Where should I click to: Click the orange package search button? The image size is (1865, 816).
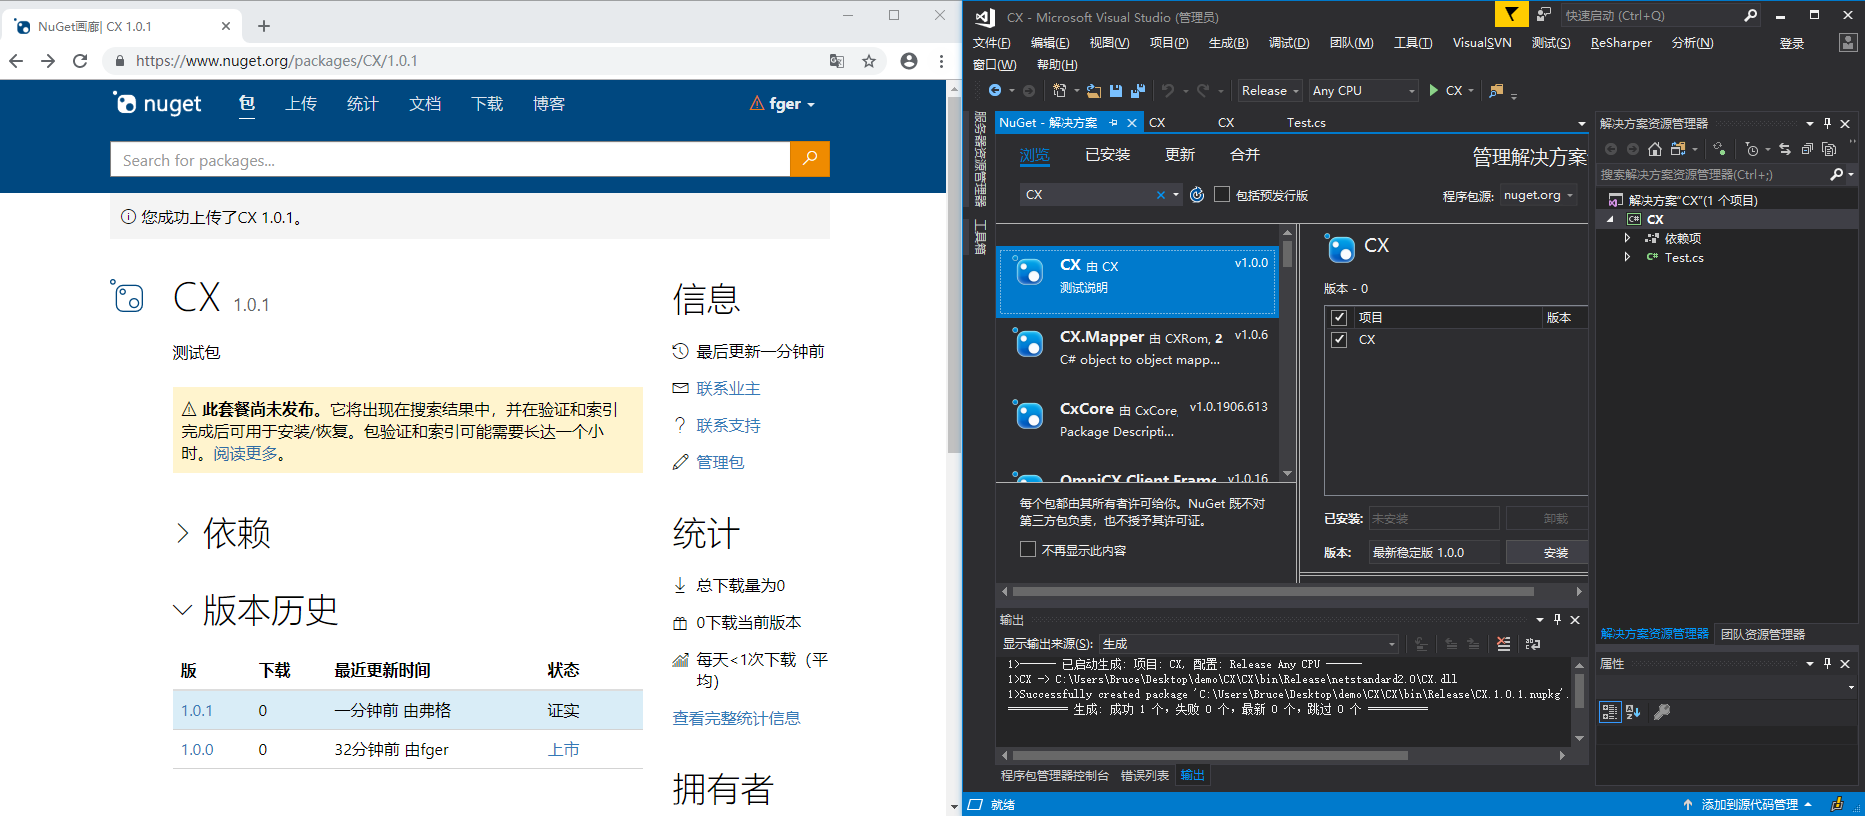pyautogui.click(x=810, y=158)
